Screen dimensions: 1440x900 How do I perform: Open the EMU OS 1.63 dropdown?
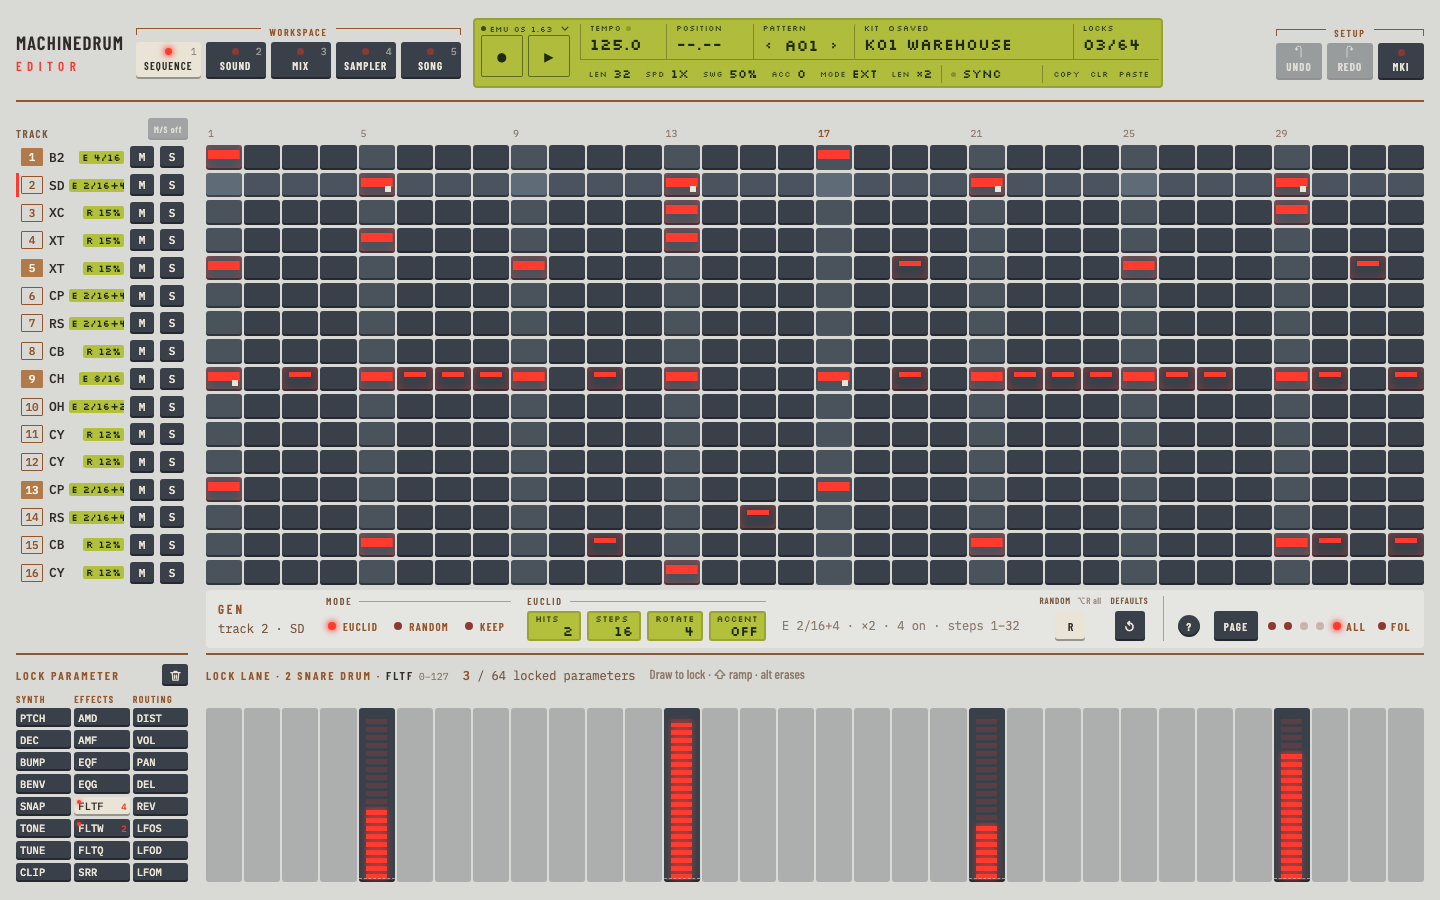pos(525,29)
